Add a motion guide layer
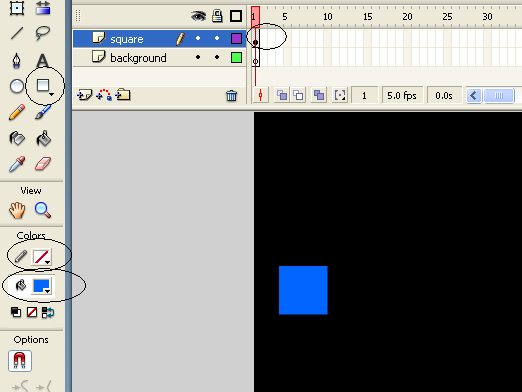Viewport: 522px width, 392px height. [104, 95]
